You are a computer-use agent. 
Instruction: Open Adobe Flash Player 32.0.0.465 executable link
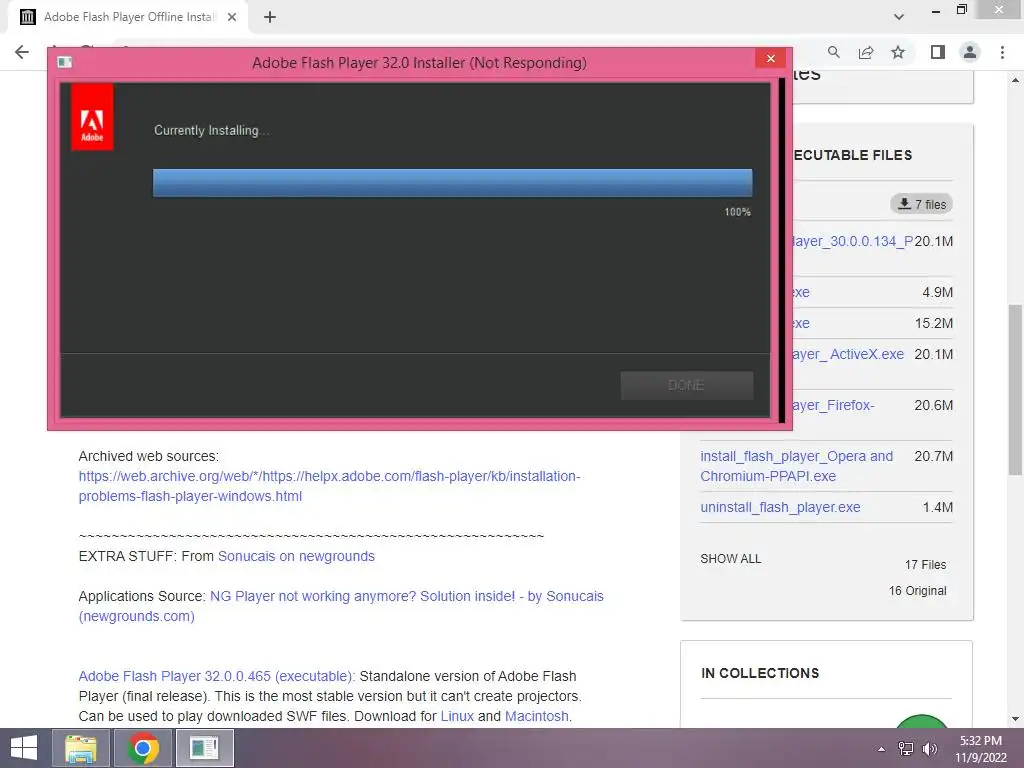tap(217, 676)
